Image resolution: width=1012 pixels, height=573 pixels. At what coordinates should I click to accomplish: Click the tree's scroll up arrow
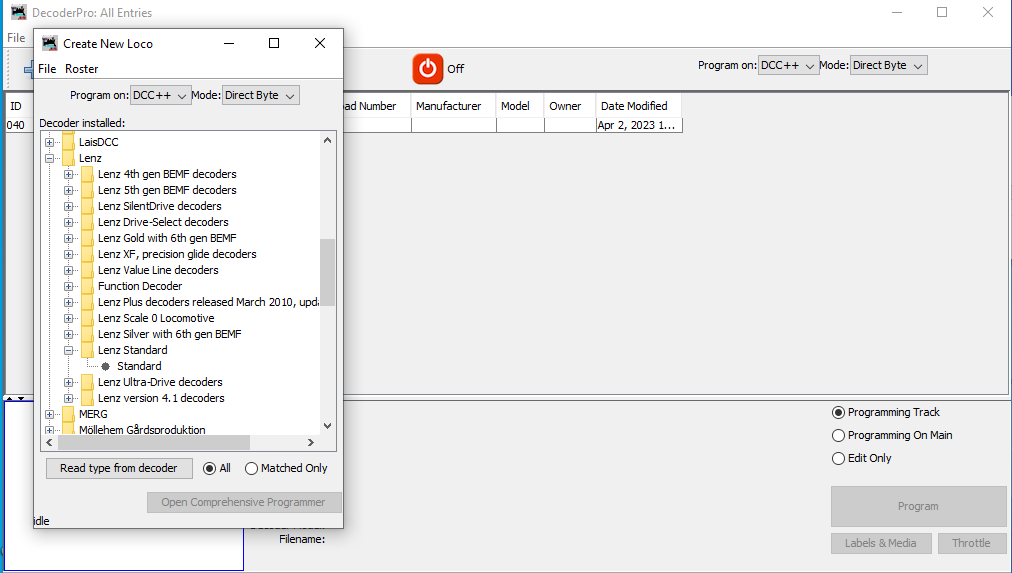point(327,140)
